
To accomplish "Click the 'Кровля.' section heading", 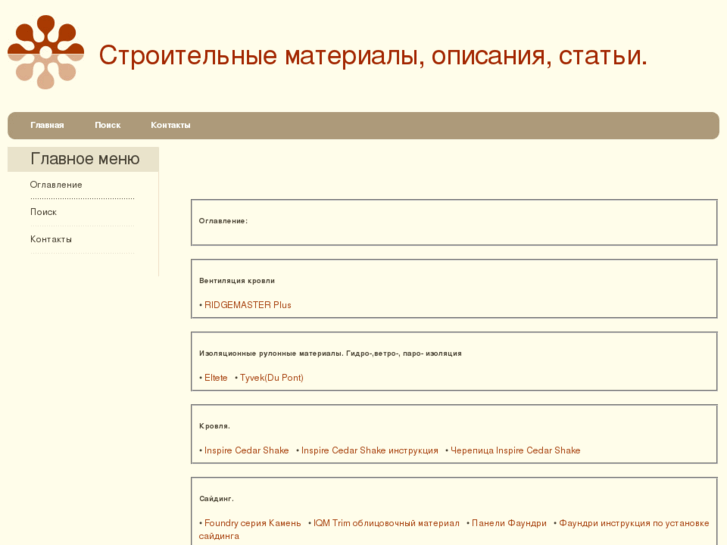I will tap(215, 426).
